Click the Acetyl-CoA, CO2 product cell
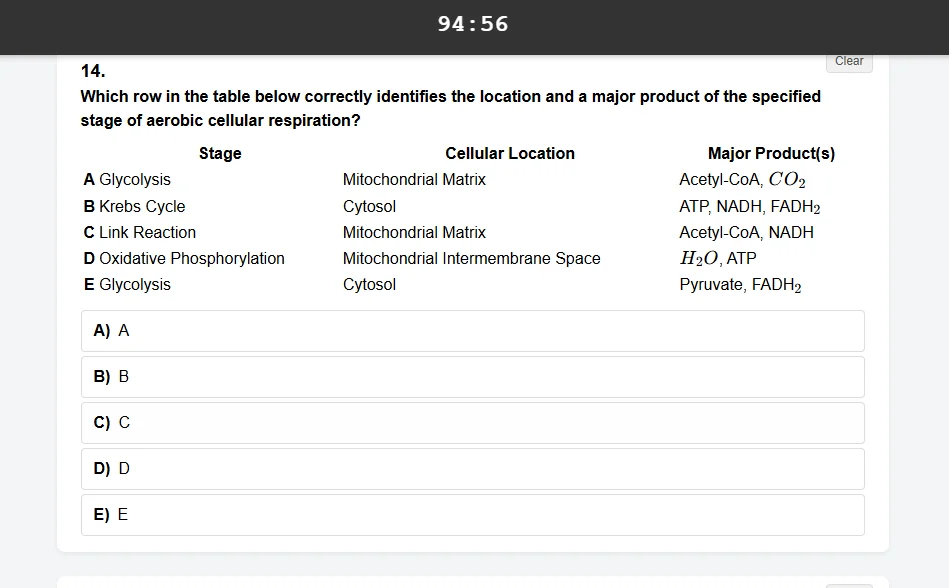Viewport: 949px width, 588px height. (742, 180)
